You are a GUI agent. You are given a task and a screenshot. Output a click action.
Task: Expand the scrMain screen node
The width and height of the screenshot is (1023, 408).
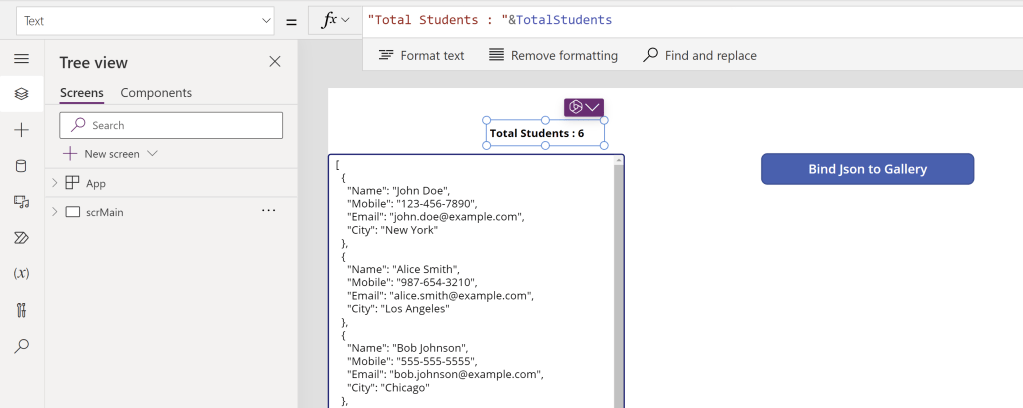point(54,212)
